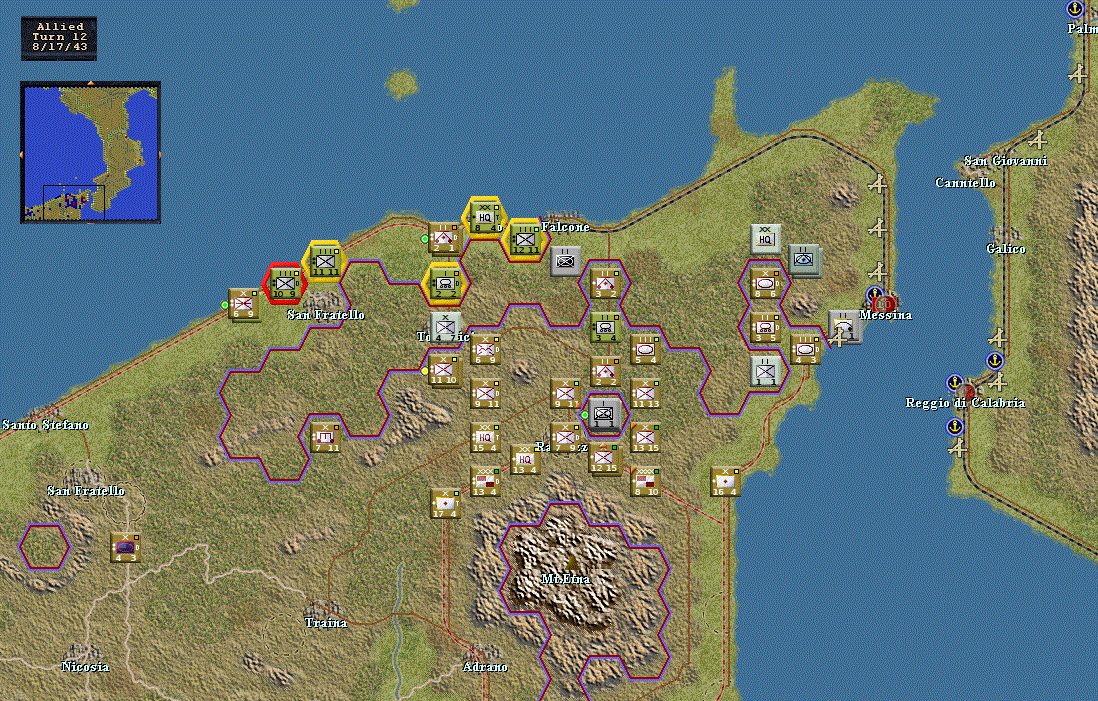This screenshot has width=1098, height=701.
Task: Select the 11-13 infantry brigade
Action: (x=645, y=394)
